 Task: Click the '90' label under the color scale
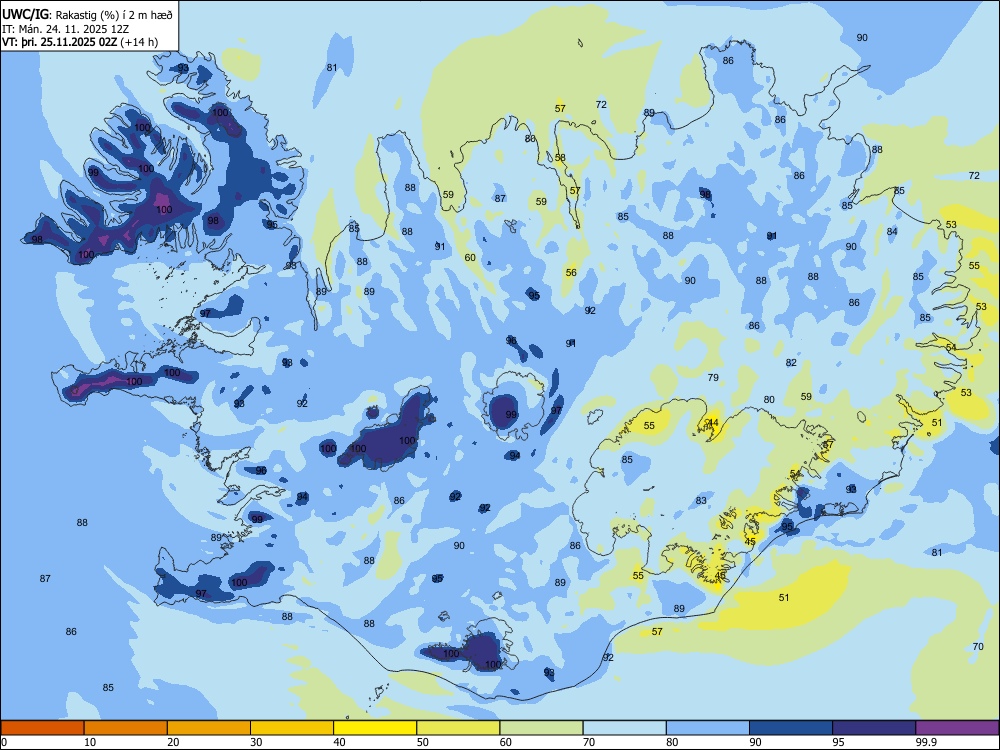[x=756, y=742]
